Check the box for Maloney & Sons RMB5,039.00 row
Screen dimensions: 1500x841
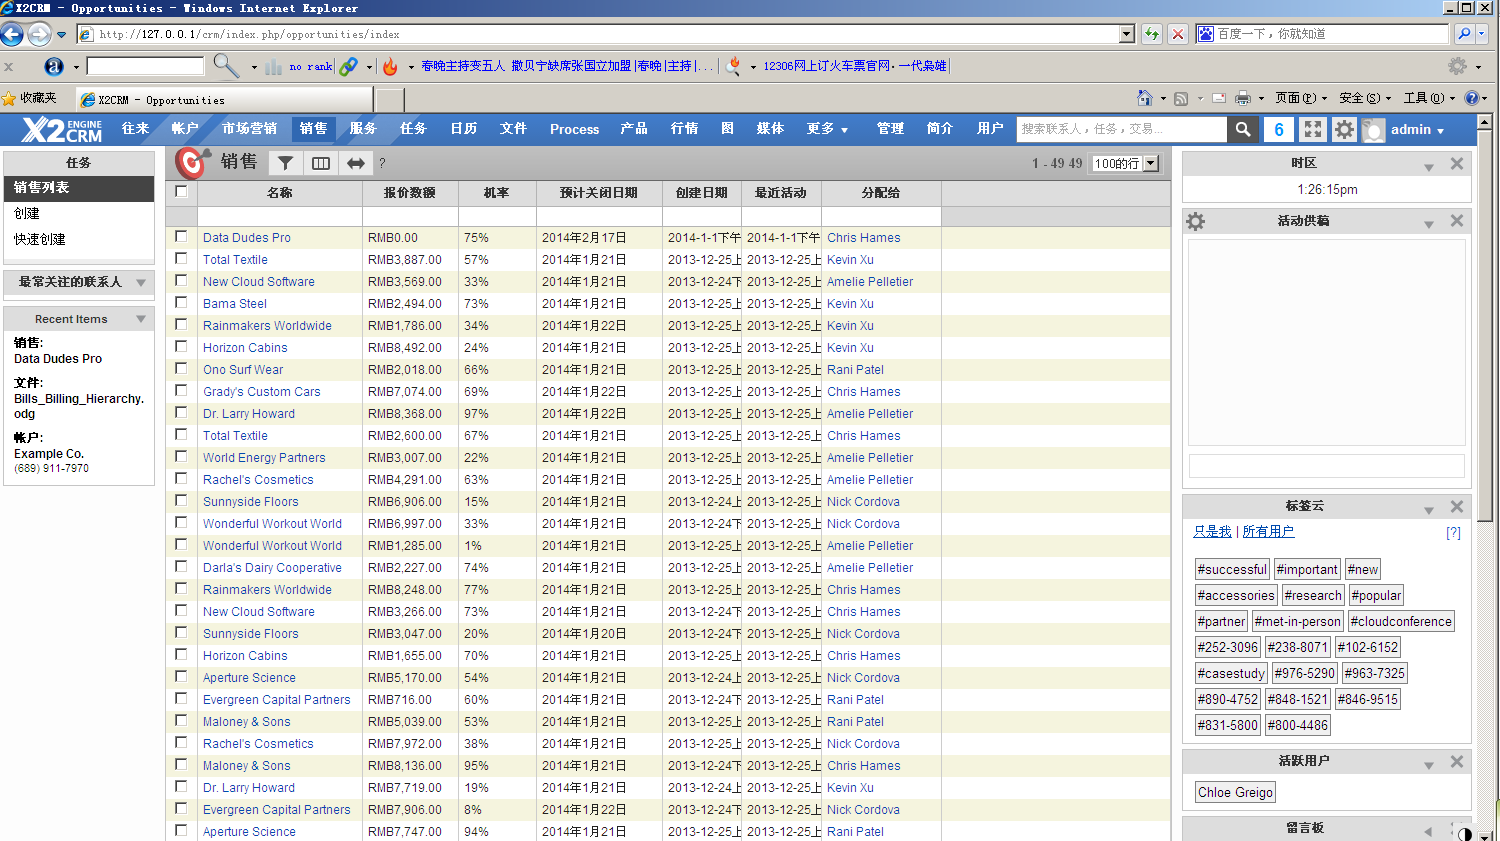[x=181, y=721]
